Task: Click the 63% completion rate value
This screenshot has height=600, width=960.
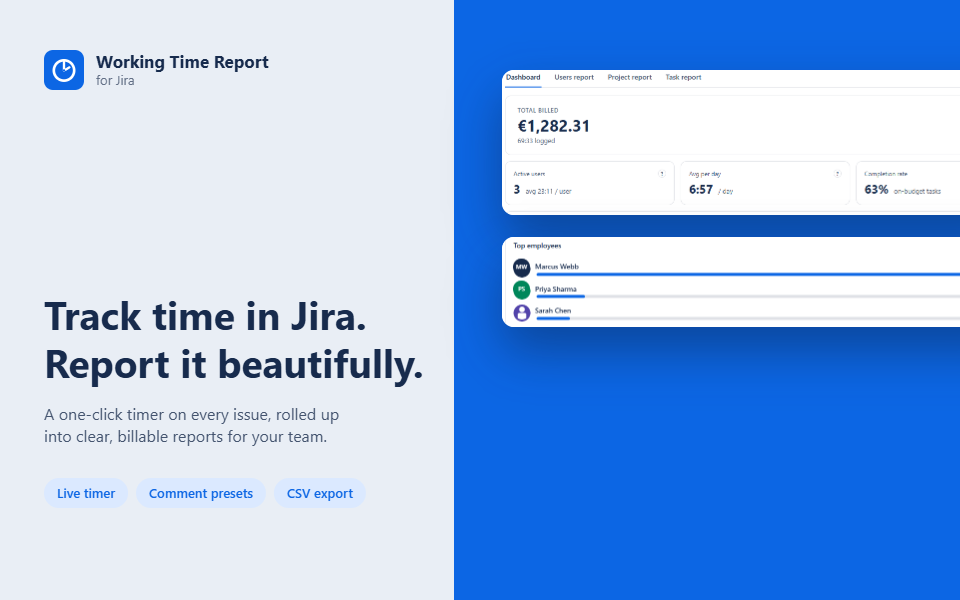Action: coord(876,190)
